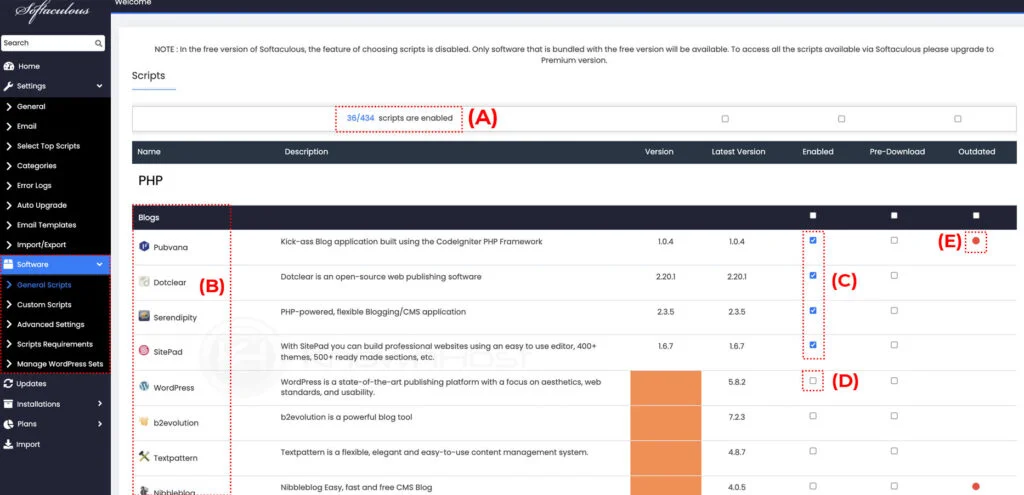Screen dimensions: 1024x495
Task: Open Manage WordPress Sets page
Action: (60, 364)
